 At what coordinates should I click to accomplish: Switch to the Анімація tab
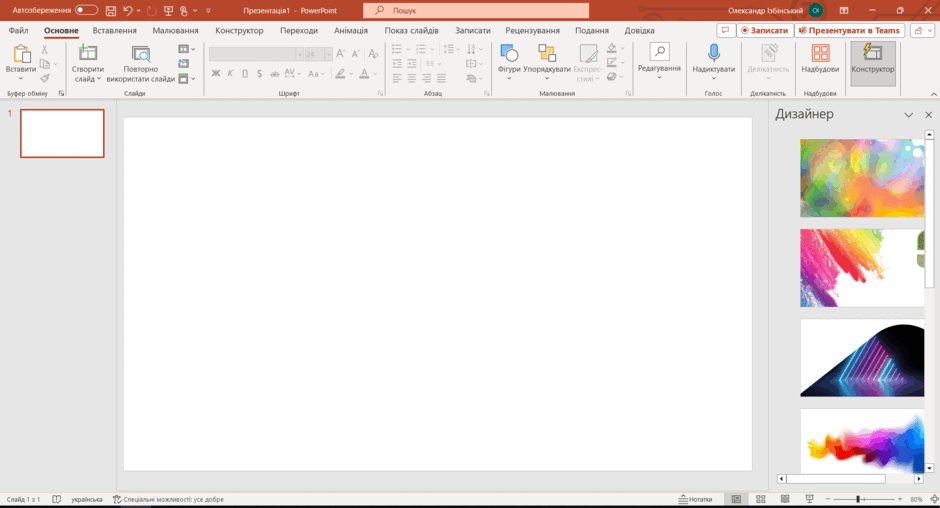coord(351,31)
